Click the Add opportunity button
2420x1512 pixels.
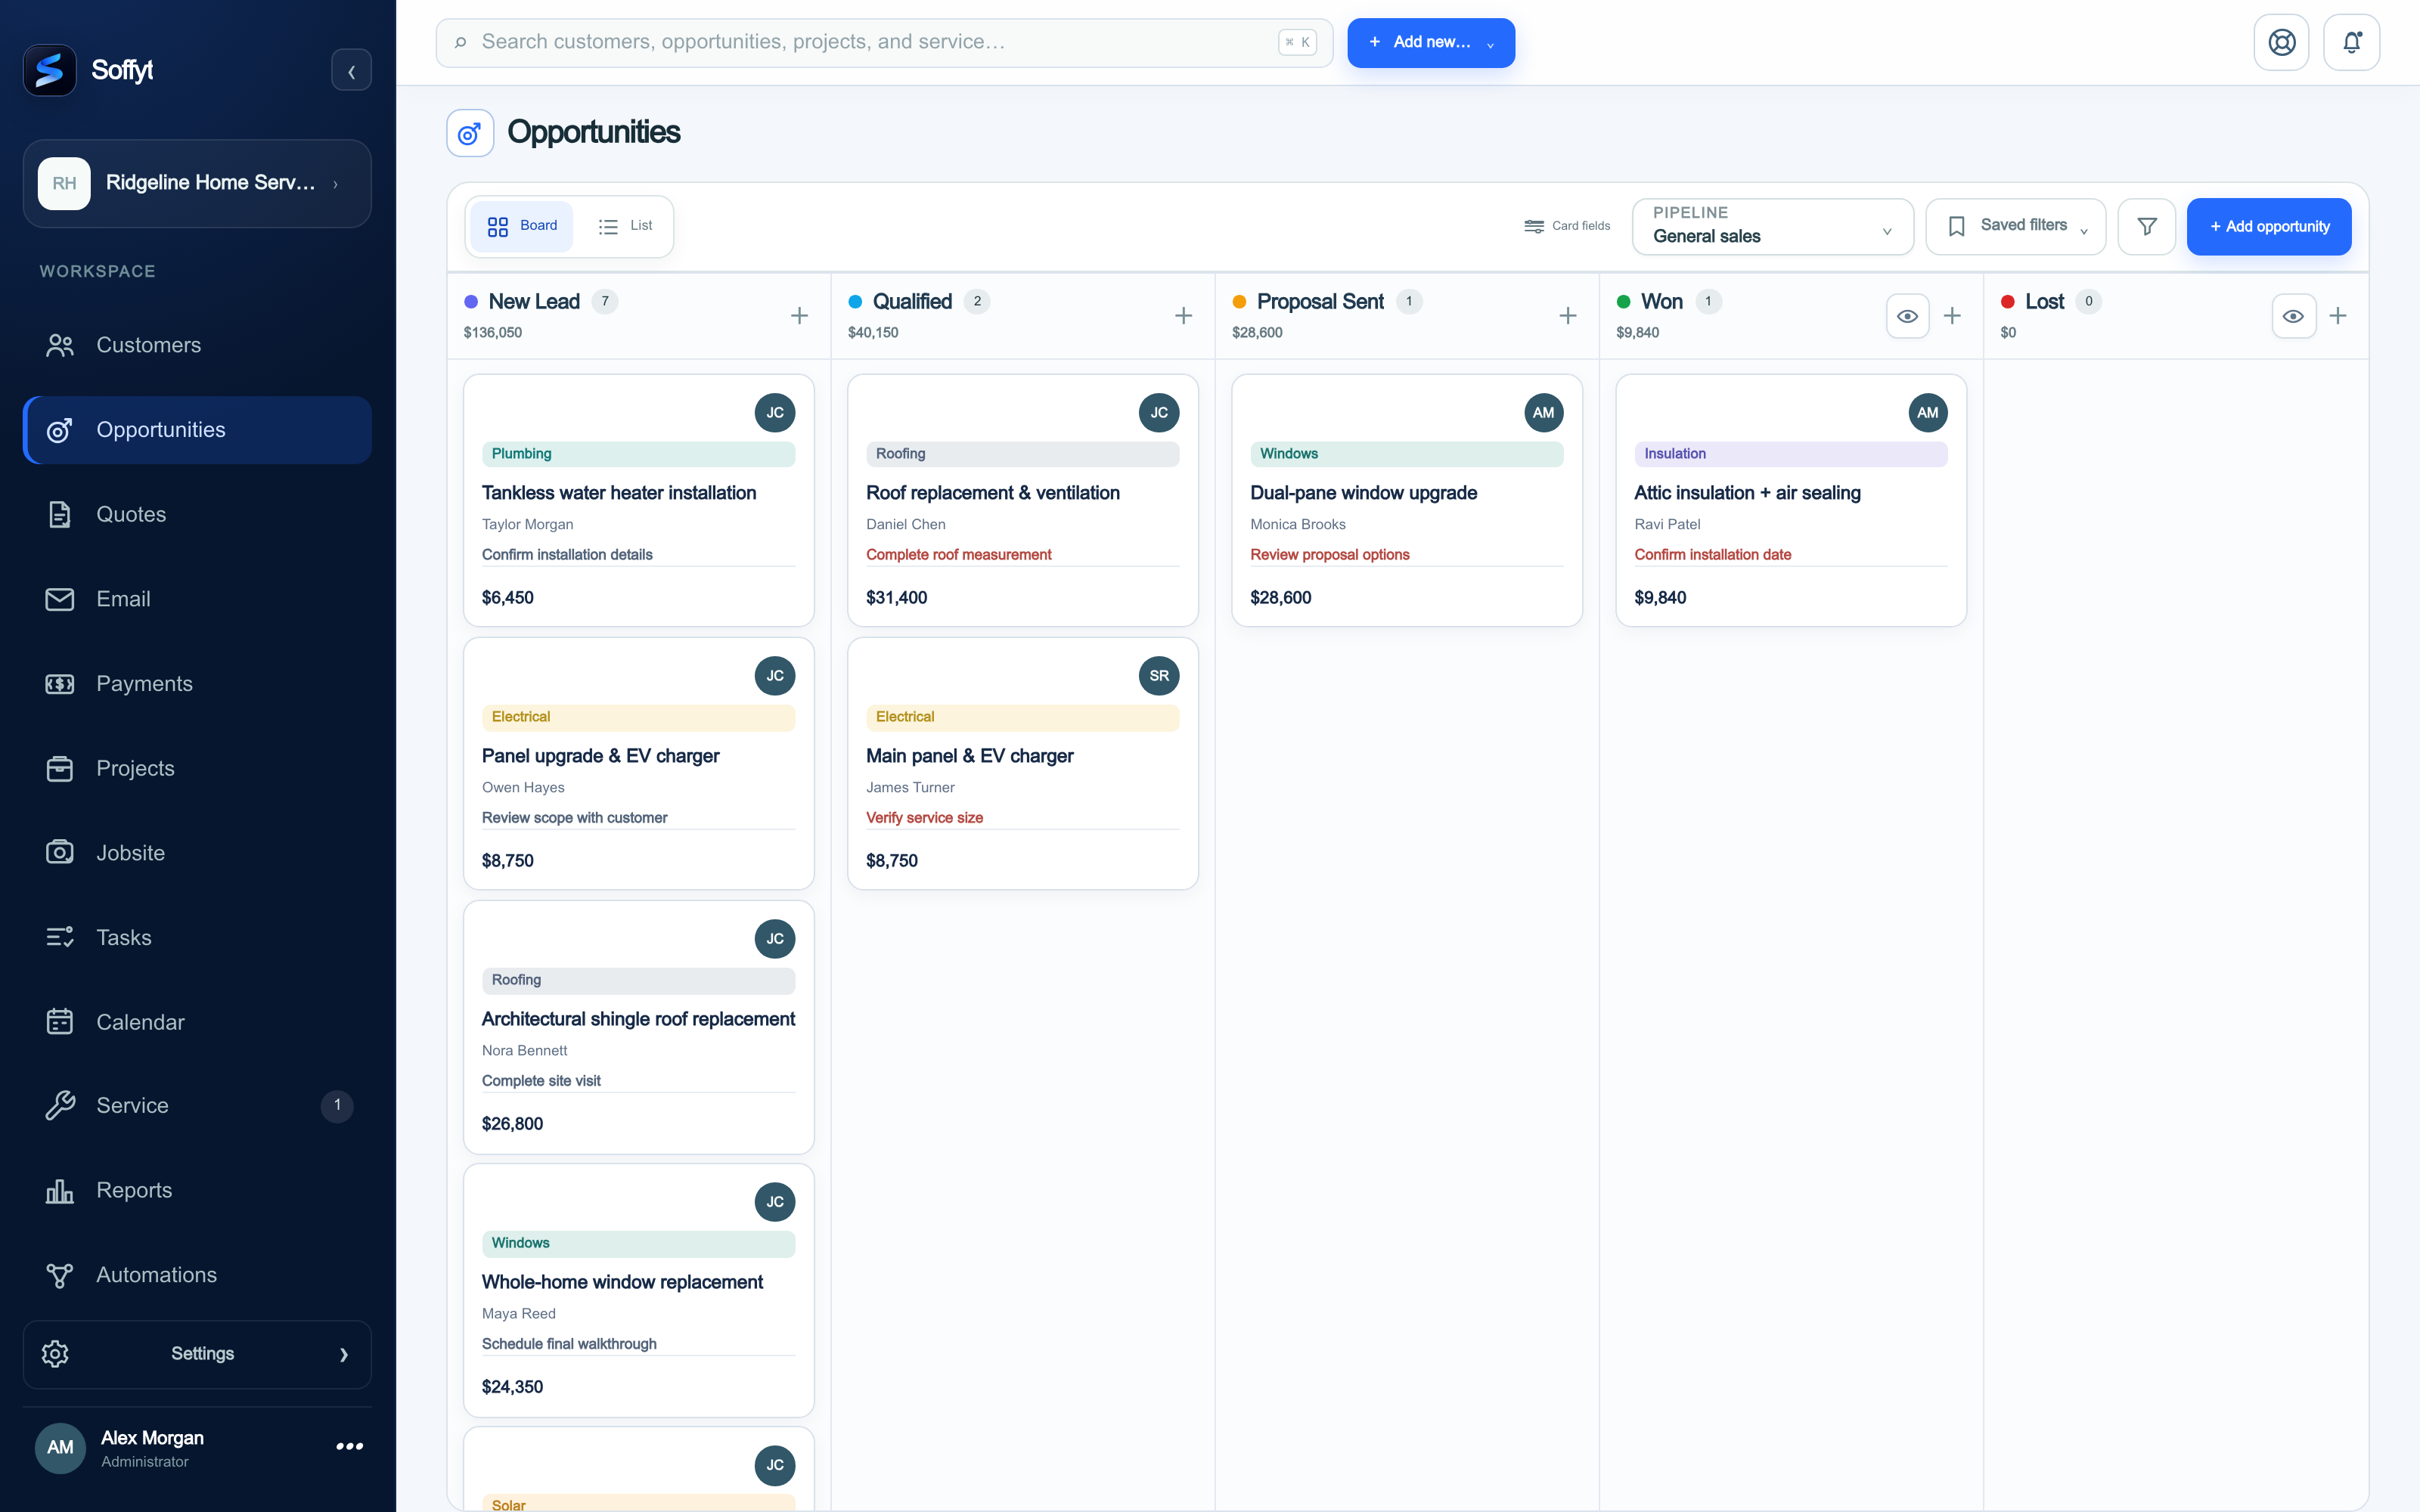(x=2268, y=227)
